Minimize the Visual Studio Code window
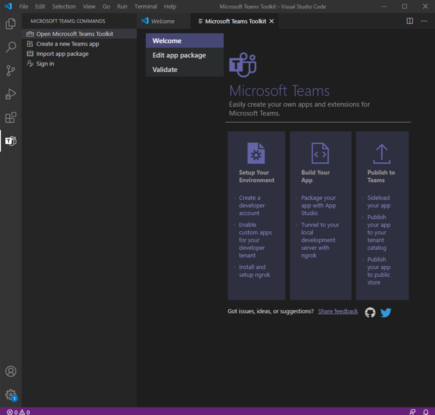The width and height of the screenshot is (435, 415). [384, 6]
